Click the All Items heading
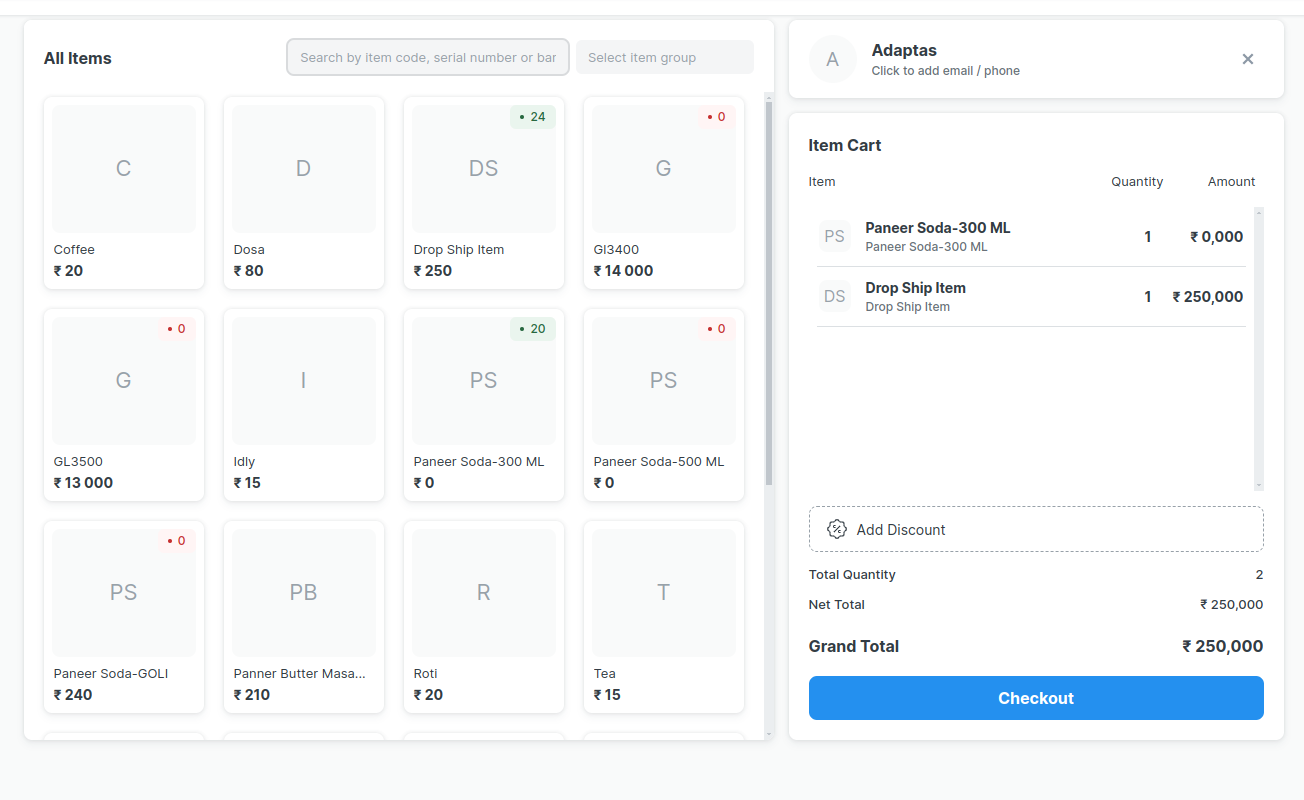The width and height of the screenshot is (1304, 800). (78, 58)
